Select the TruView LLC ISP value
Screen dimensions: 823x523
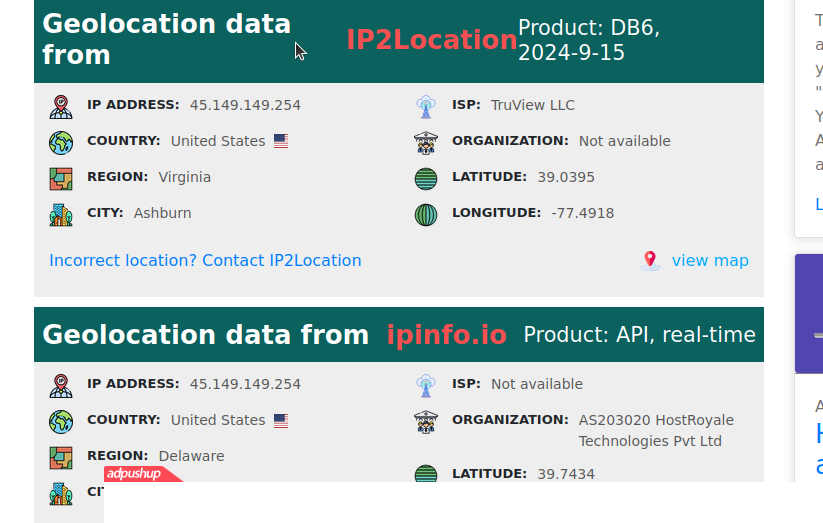tap(533, 105)
